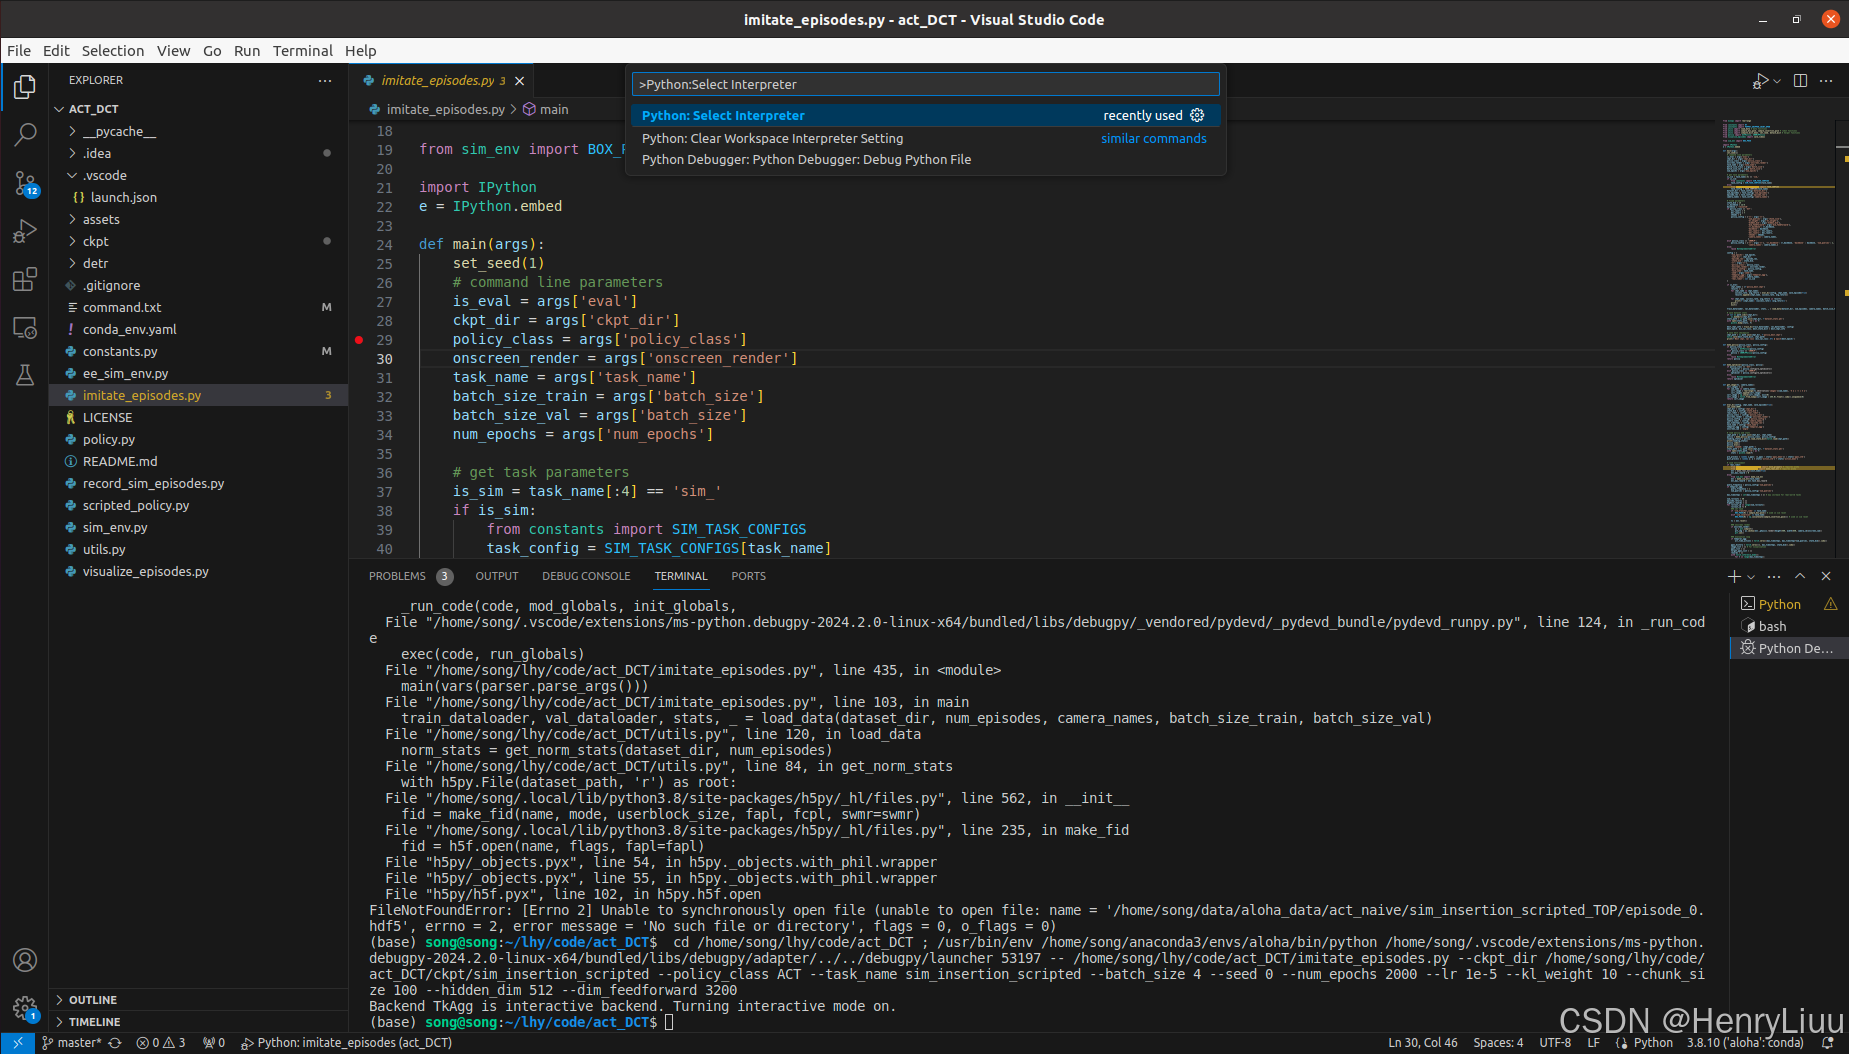Expand the __pycache__ folder
Image resolution: width=1849 pixels, height=1054 pixels.
(x=118, y=131)
